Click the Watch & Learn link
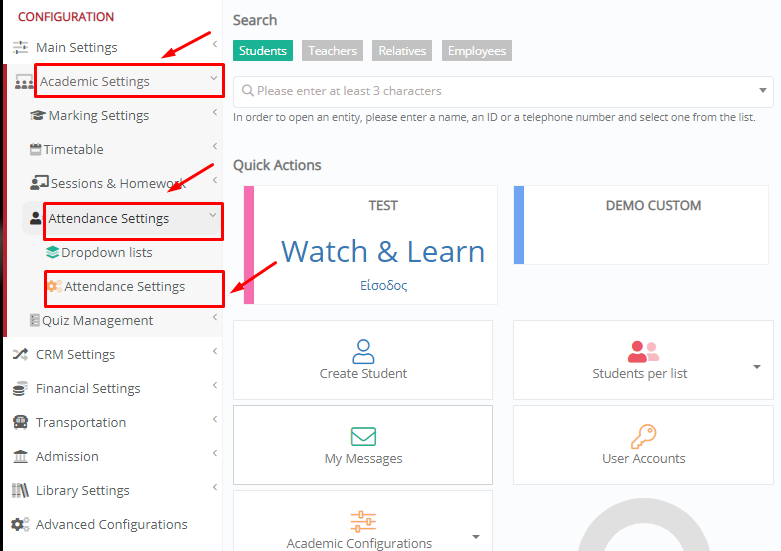The image size is (781, 551). tap(383, 251)
